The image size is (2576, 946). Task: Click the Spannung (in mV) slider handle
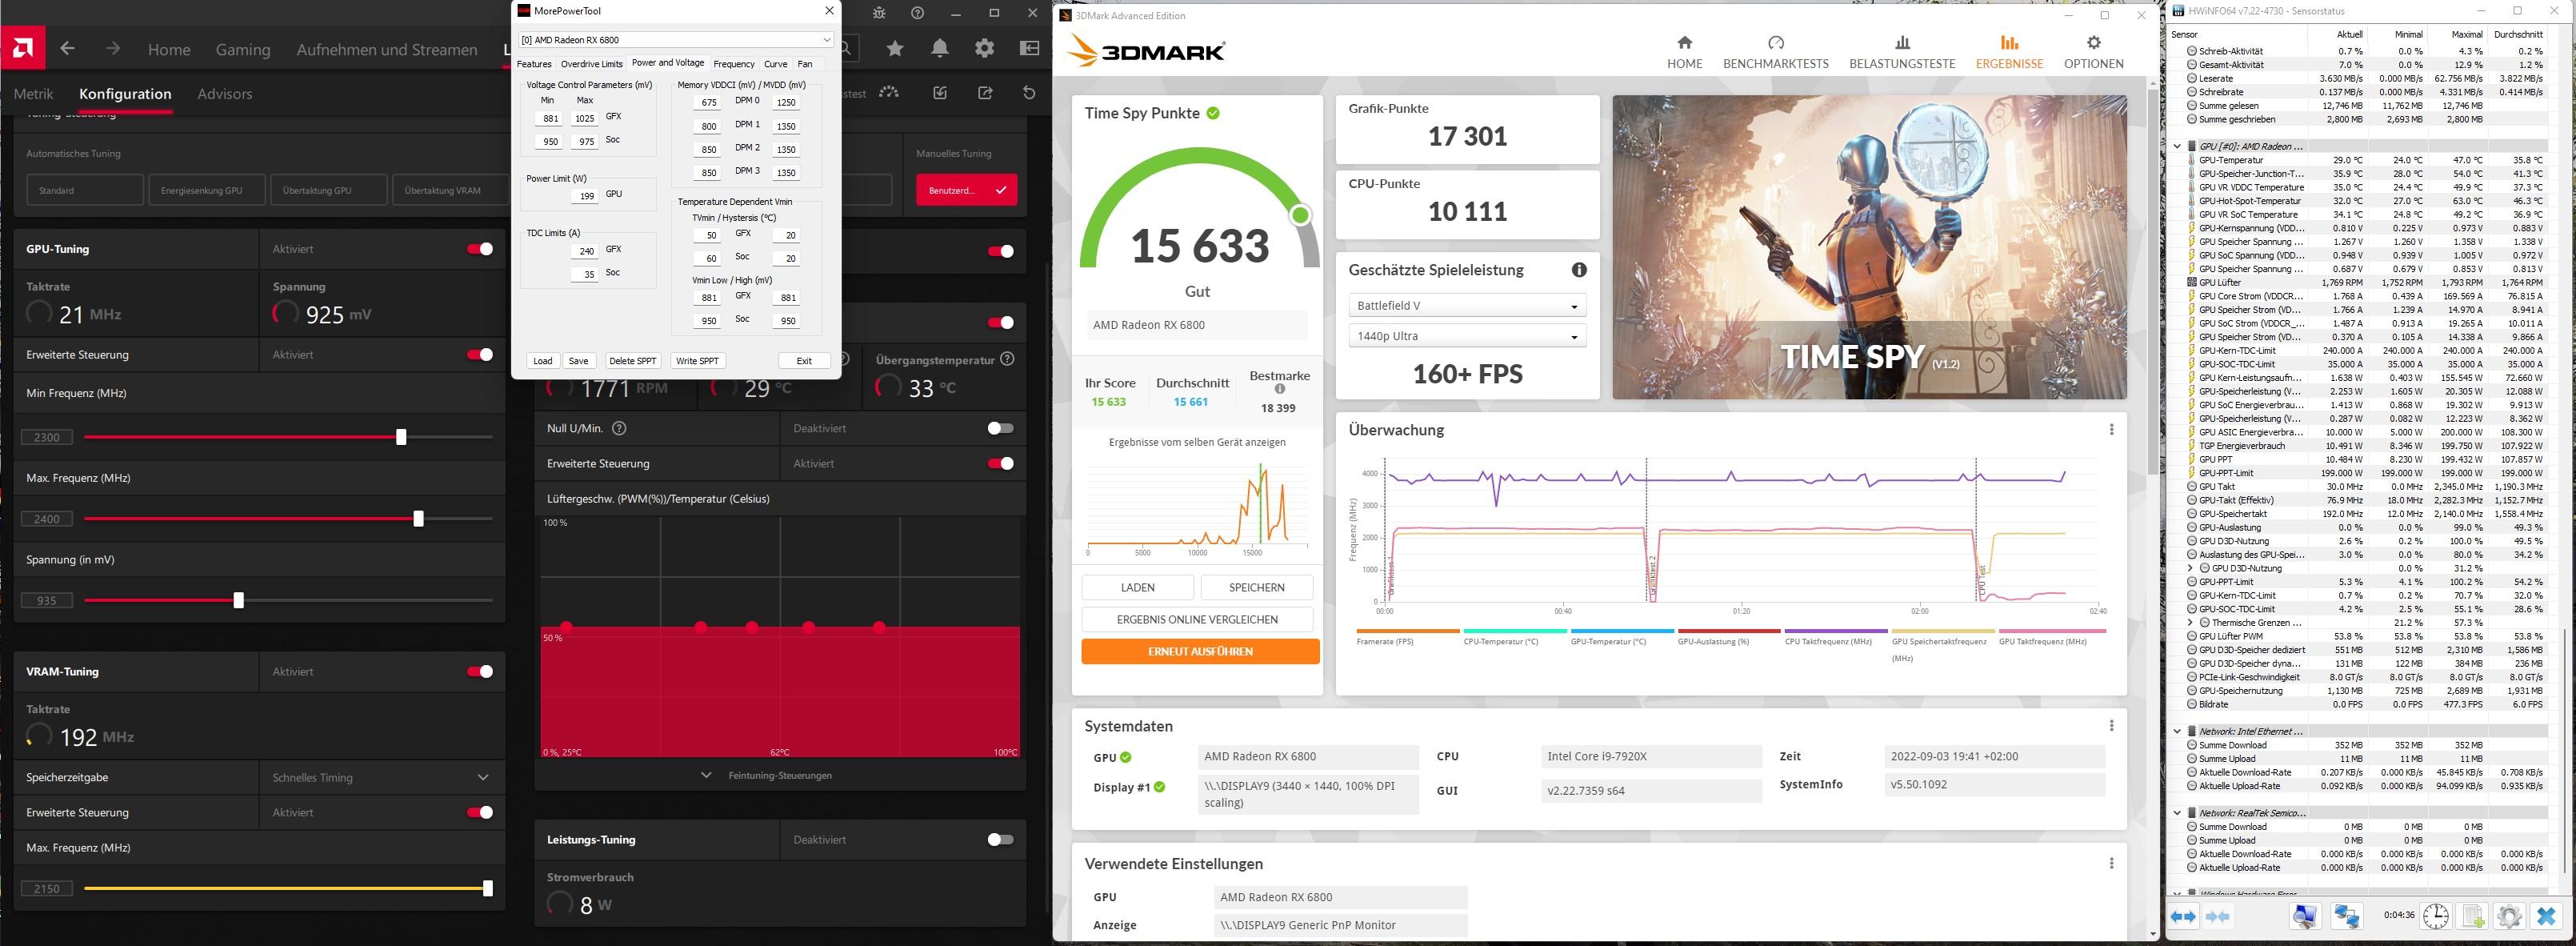coord(238,600)
